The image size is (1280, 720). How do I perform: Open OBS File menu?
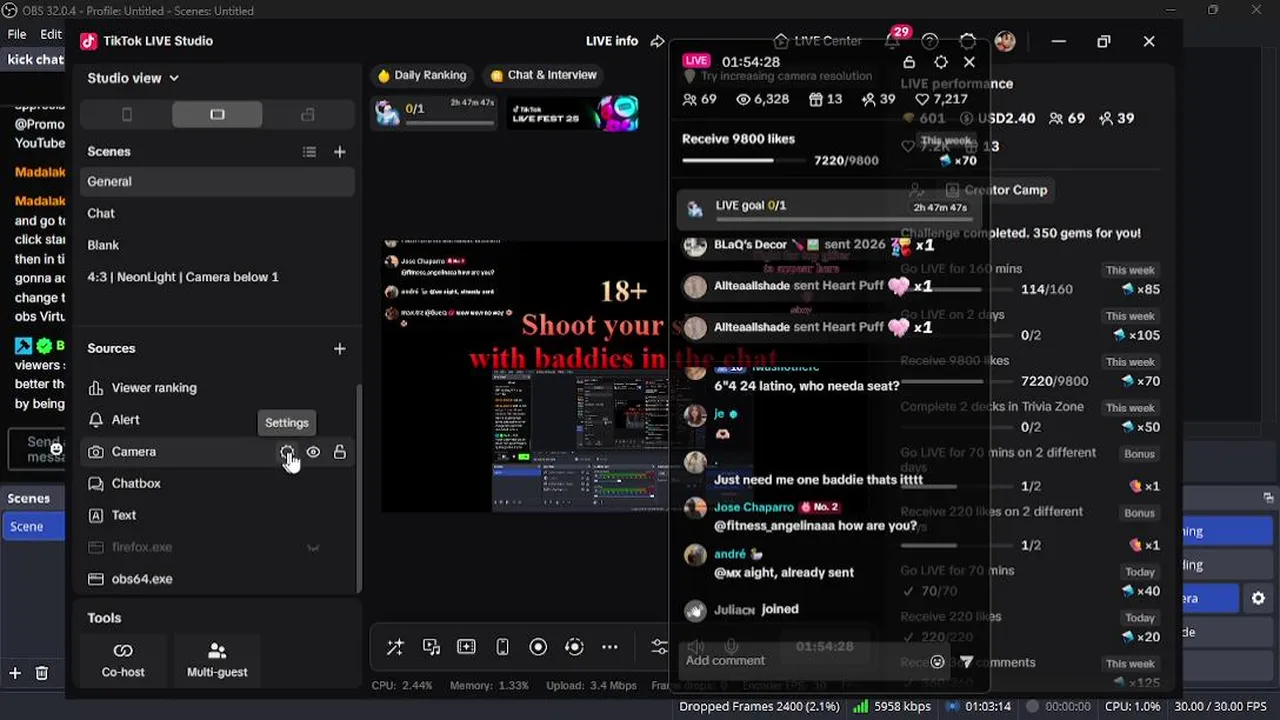click(x=17, y=34)
